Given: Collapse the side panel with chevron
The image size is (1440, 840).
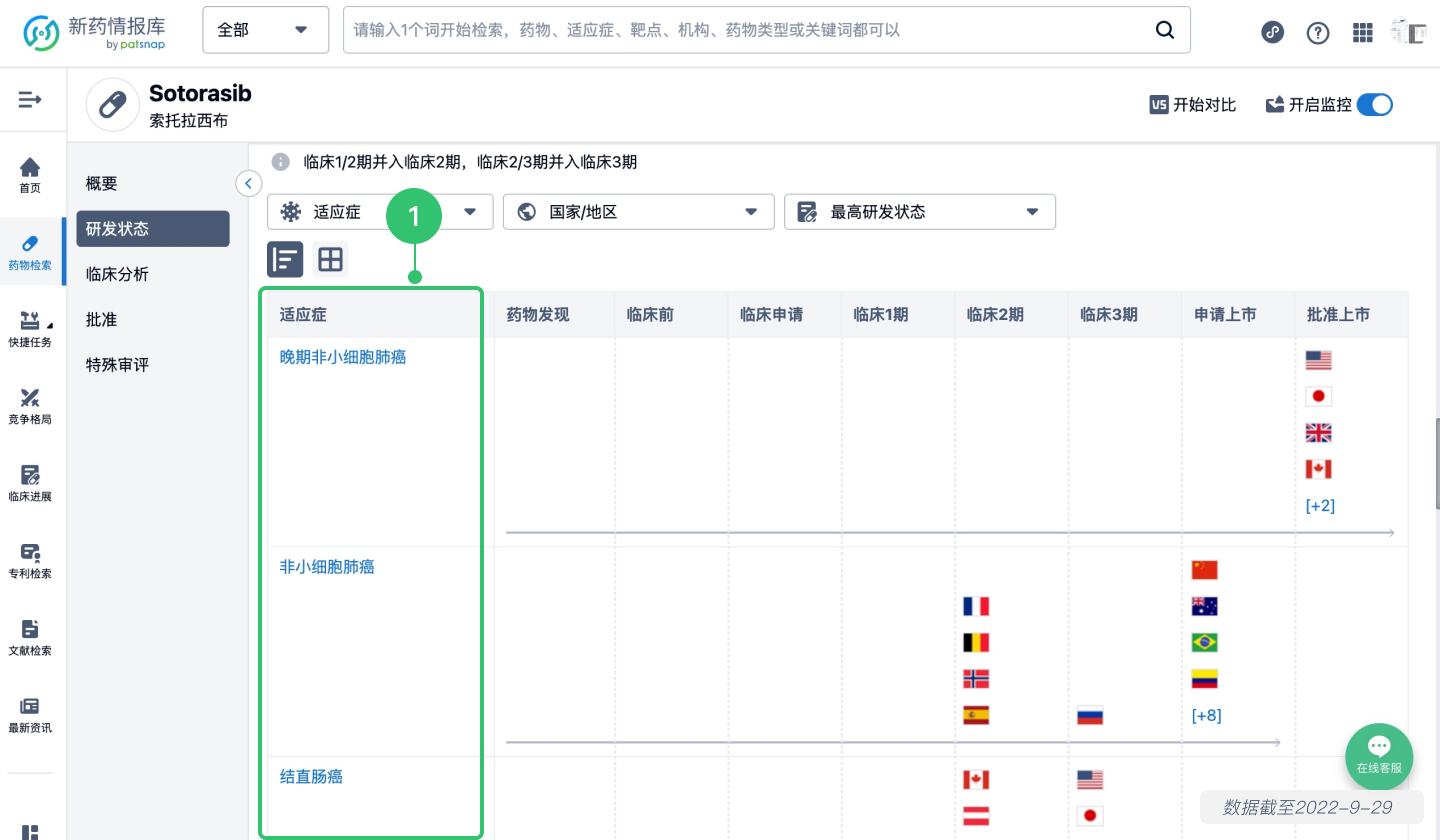Looking at the screenshot, I should (x=248, y=183).
